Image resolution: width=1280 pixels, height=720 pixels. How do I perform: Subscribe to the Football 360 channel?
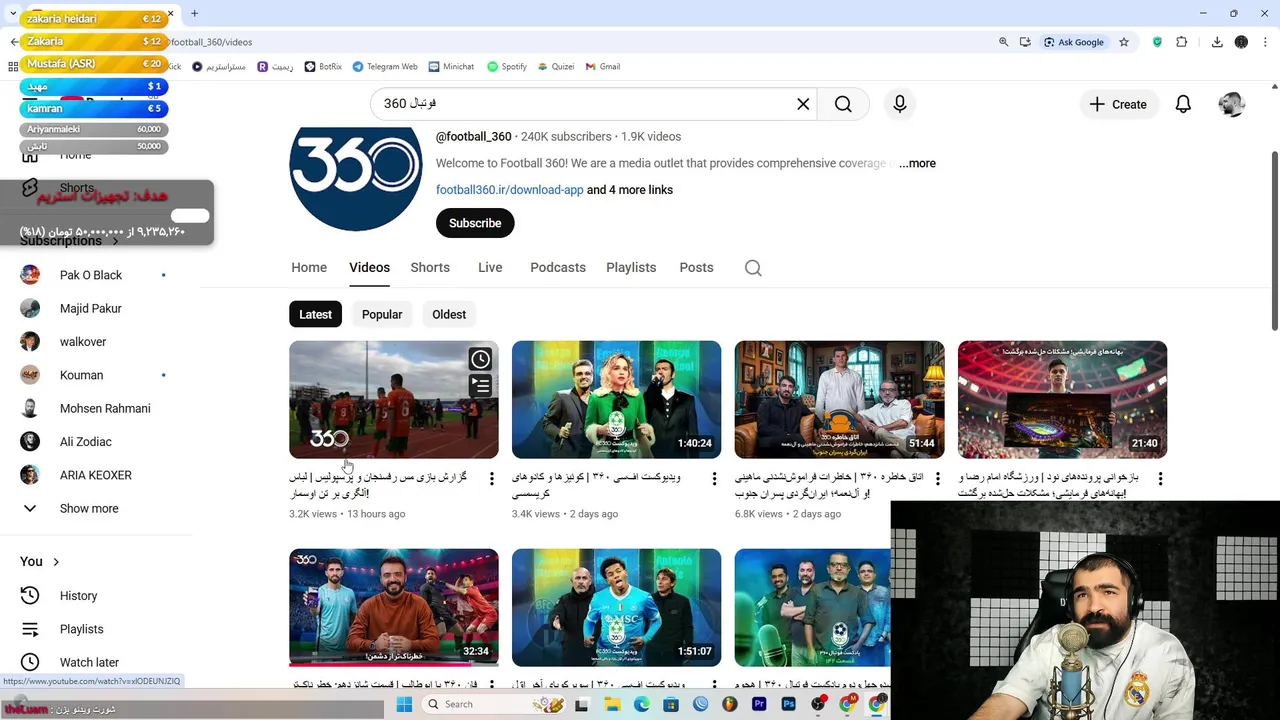[475, 223]
